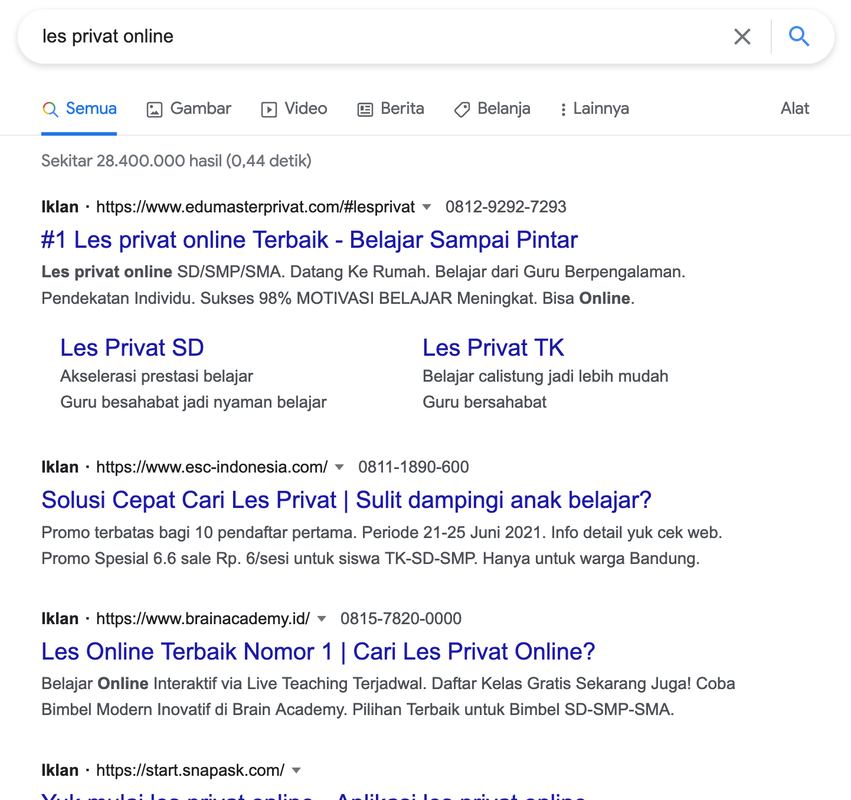This screenshot has width=851, height=800.
Task: Click the Berita newspaper icon
Action: (365, 110)
